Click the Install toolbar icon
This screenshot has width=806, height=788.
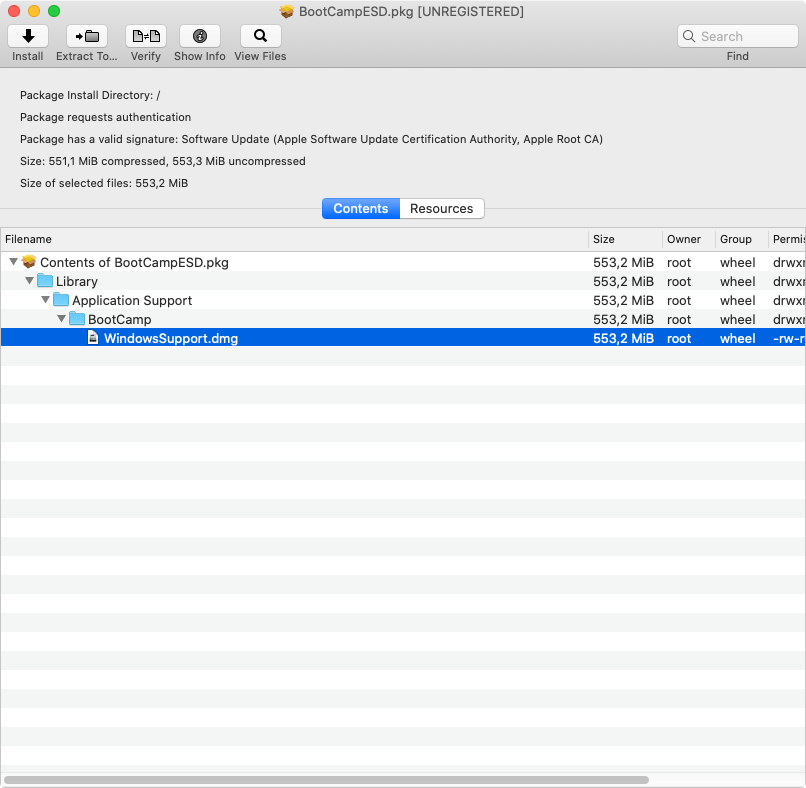(x=28, y=36)
